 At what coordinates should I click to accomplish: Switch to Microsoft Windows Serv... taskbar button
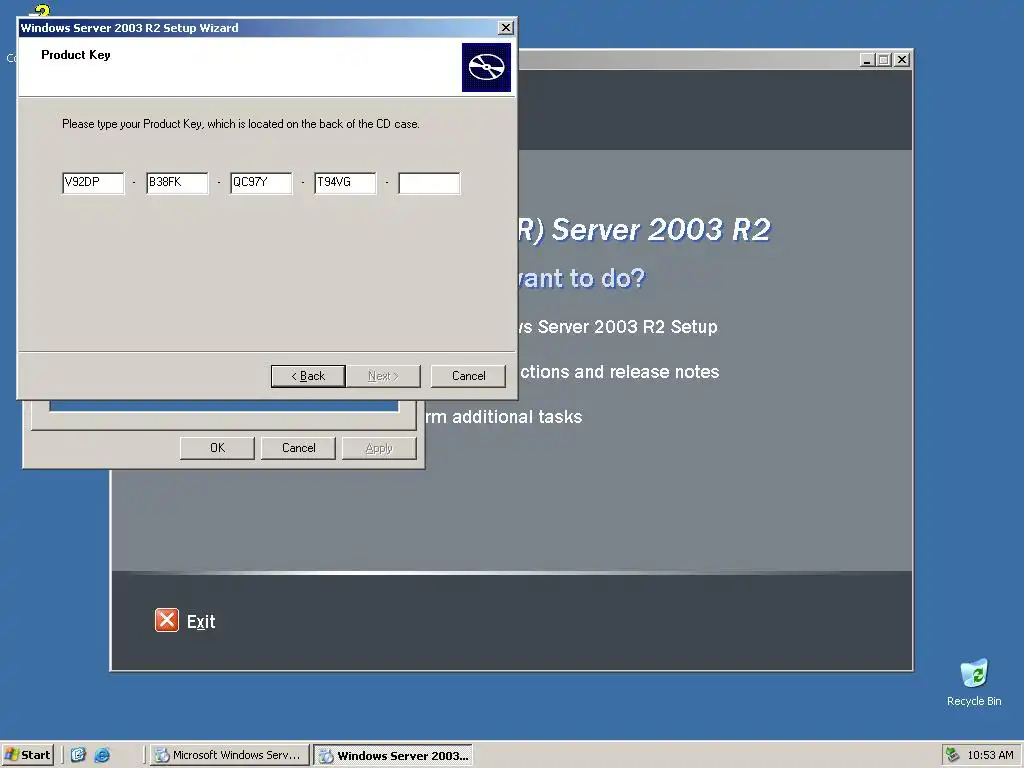click(x=229, y=755)
